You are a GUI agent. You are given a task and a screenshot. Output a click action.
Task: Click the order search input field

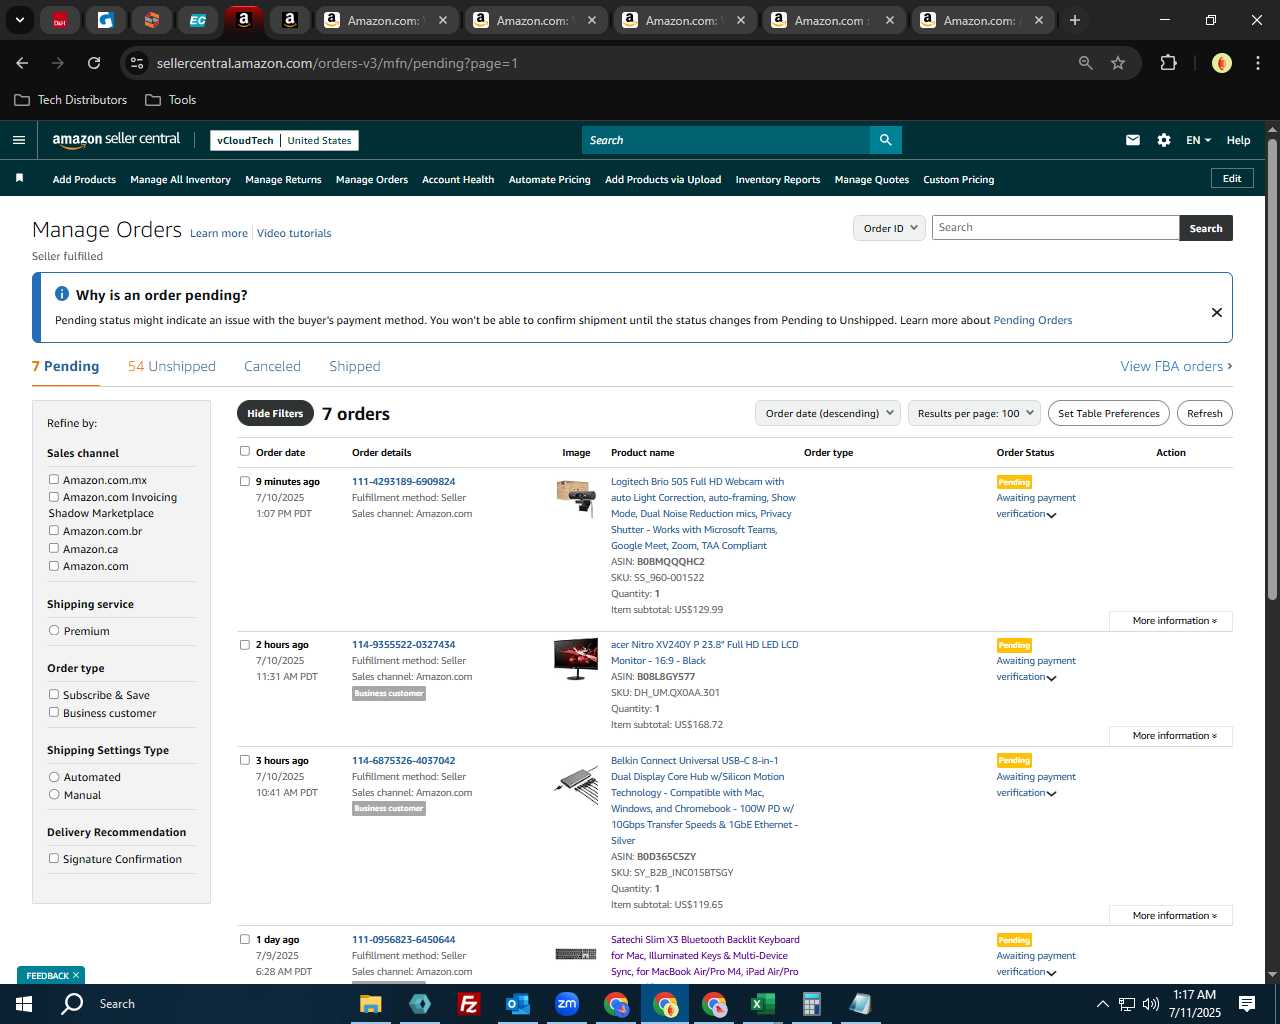coord(1055,228)
